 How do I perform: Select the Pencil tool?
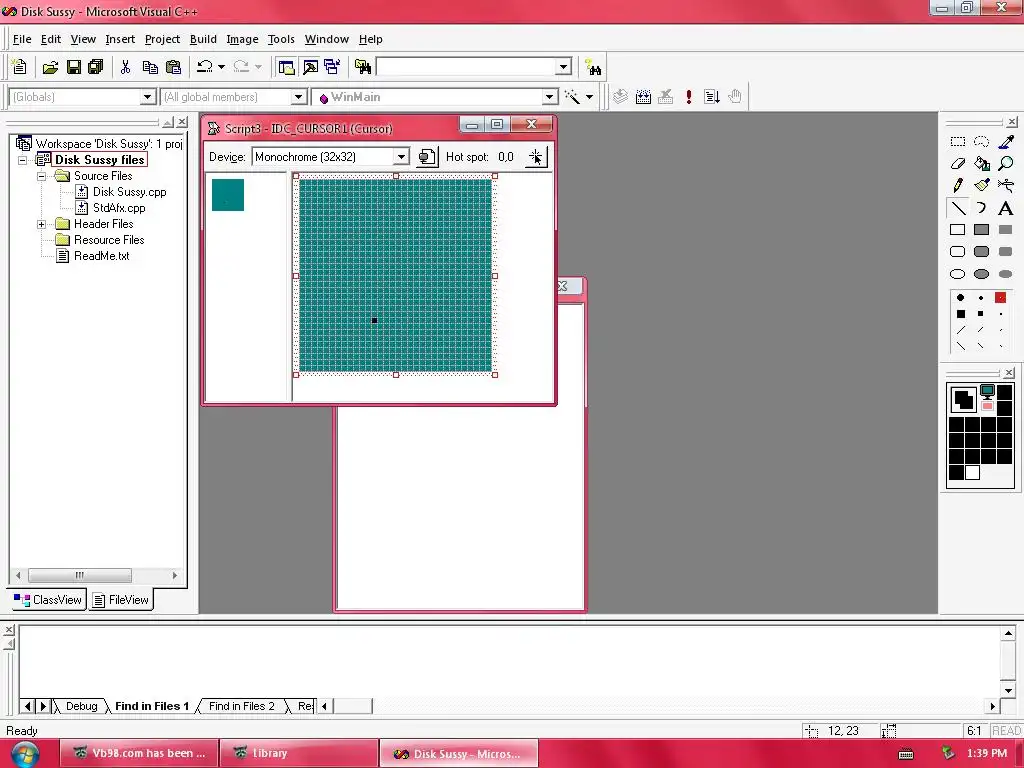957,185
